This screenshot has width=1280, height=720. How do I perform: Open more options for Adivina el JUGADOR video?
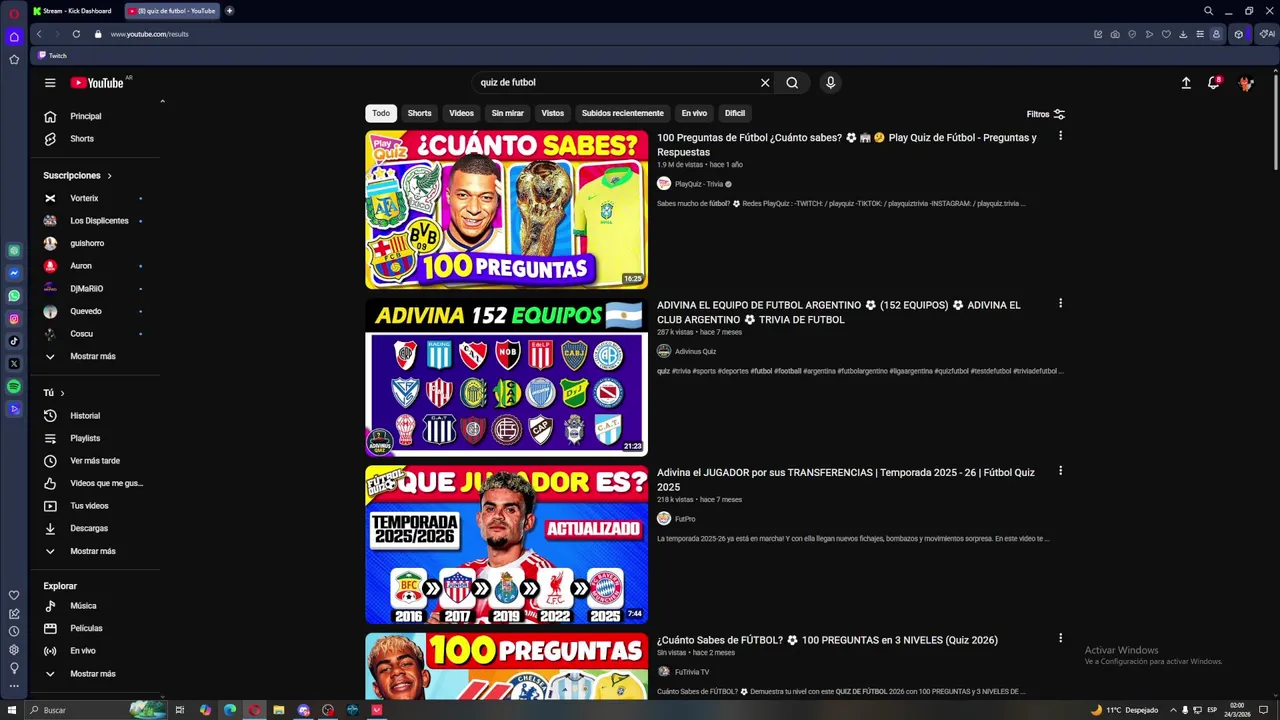(x=1060, y=471)
